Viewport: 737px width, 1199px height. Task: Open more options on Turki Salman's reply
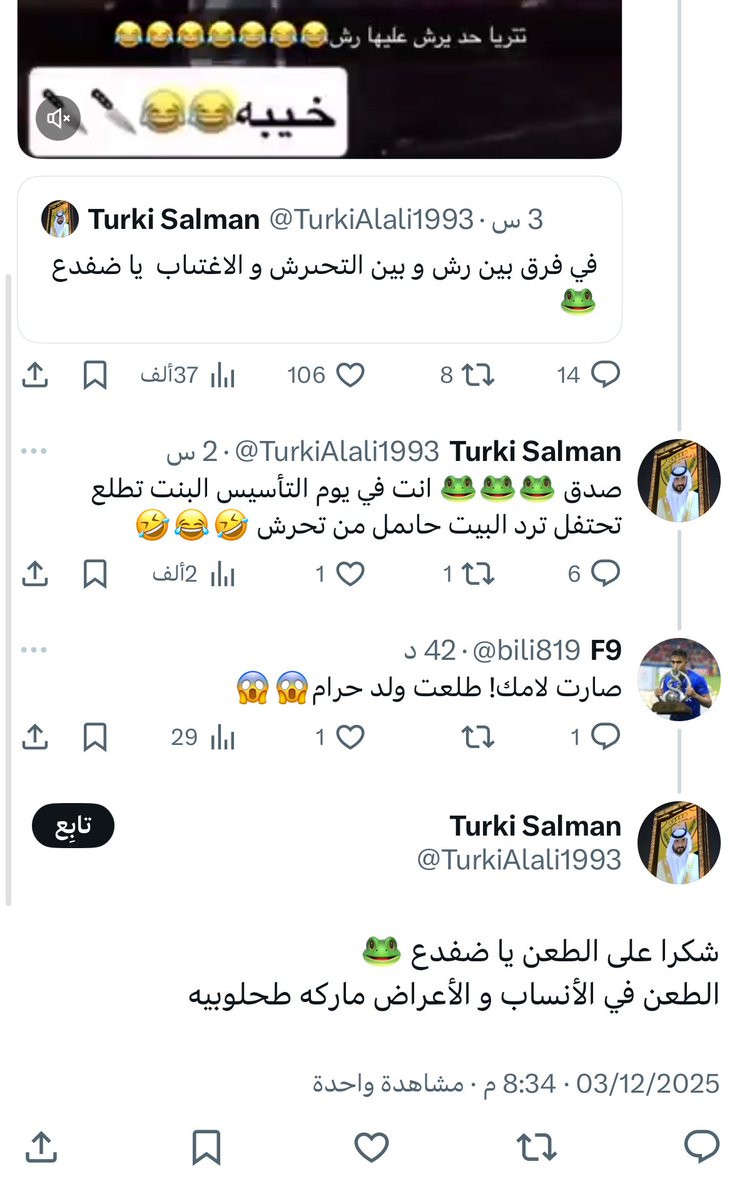click(34, 451)
